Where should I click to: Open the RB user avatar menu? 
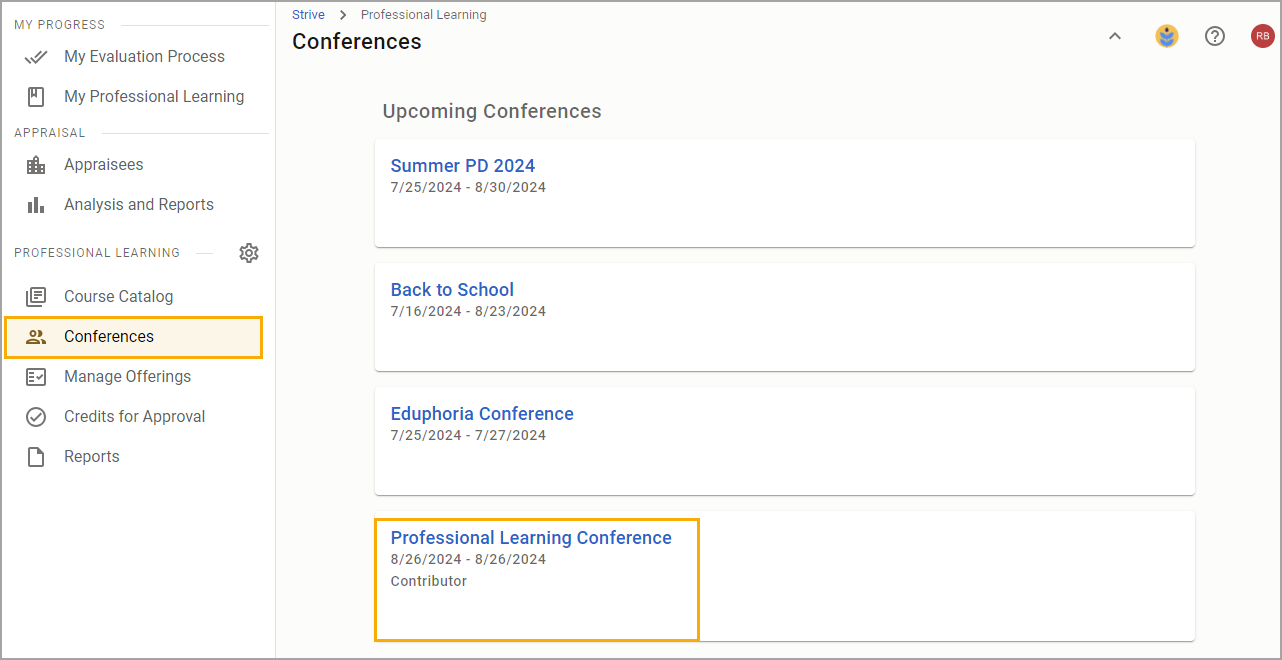pyautogui.click(x=1263, y=37)
